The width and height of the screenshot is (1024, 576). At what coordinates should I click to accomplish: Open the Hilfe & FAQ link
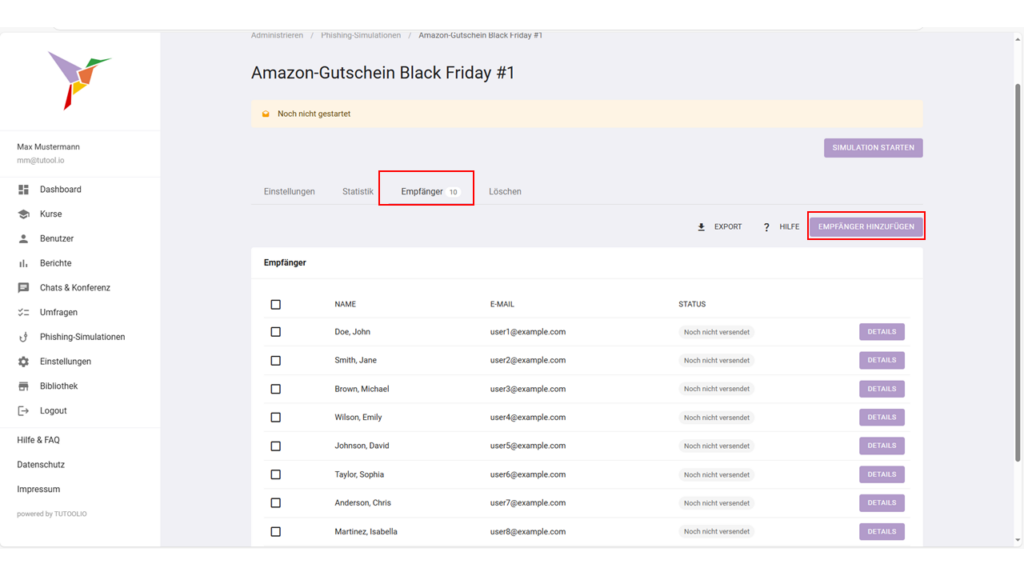(x=38, y=440)
